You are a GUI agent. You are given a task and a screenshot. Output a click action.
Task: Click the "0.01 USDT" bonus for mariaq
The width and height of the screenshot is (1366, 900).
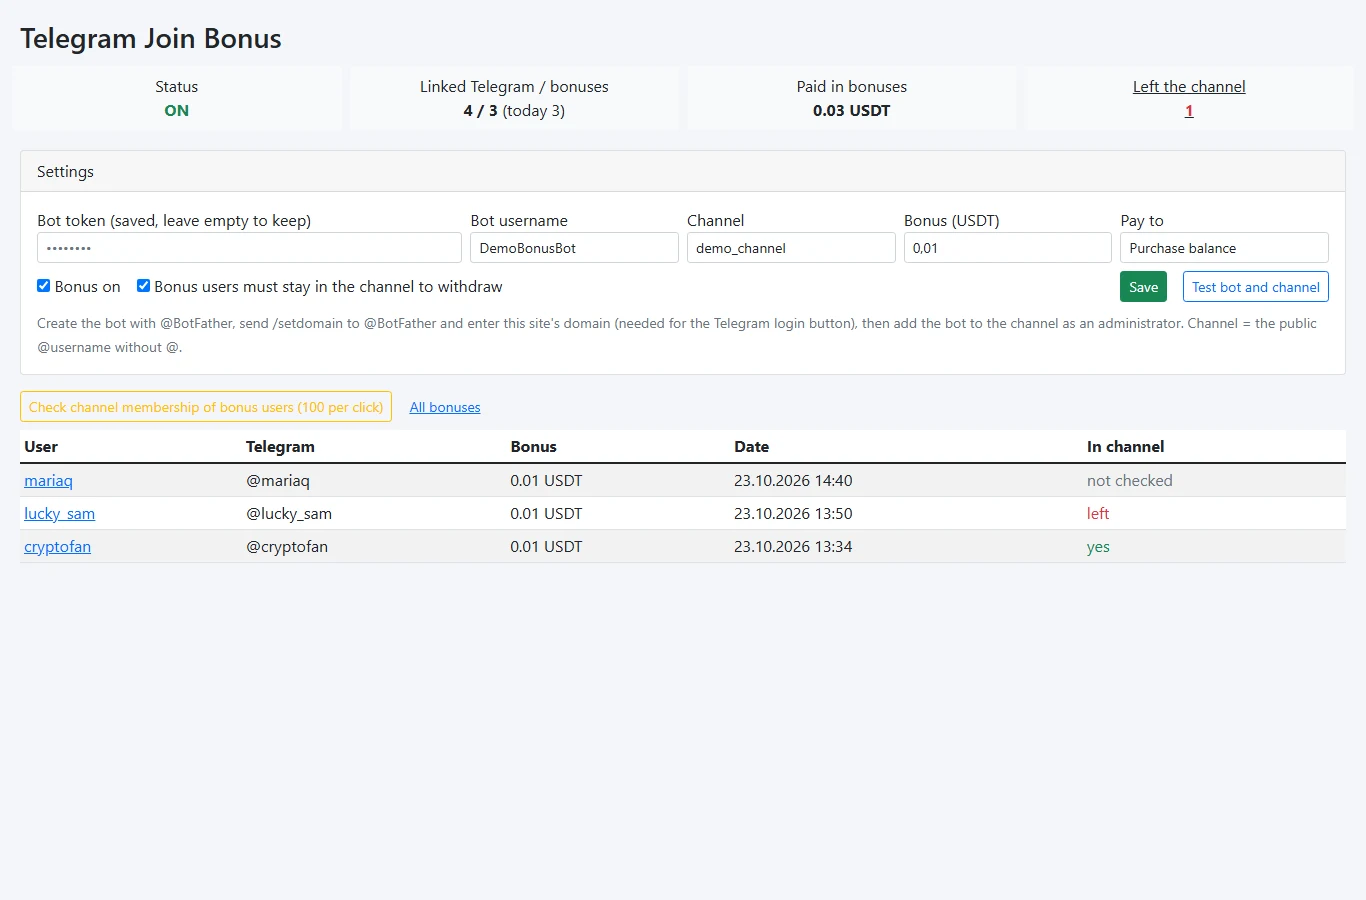point(546,481)
